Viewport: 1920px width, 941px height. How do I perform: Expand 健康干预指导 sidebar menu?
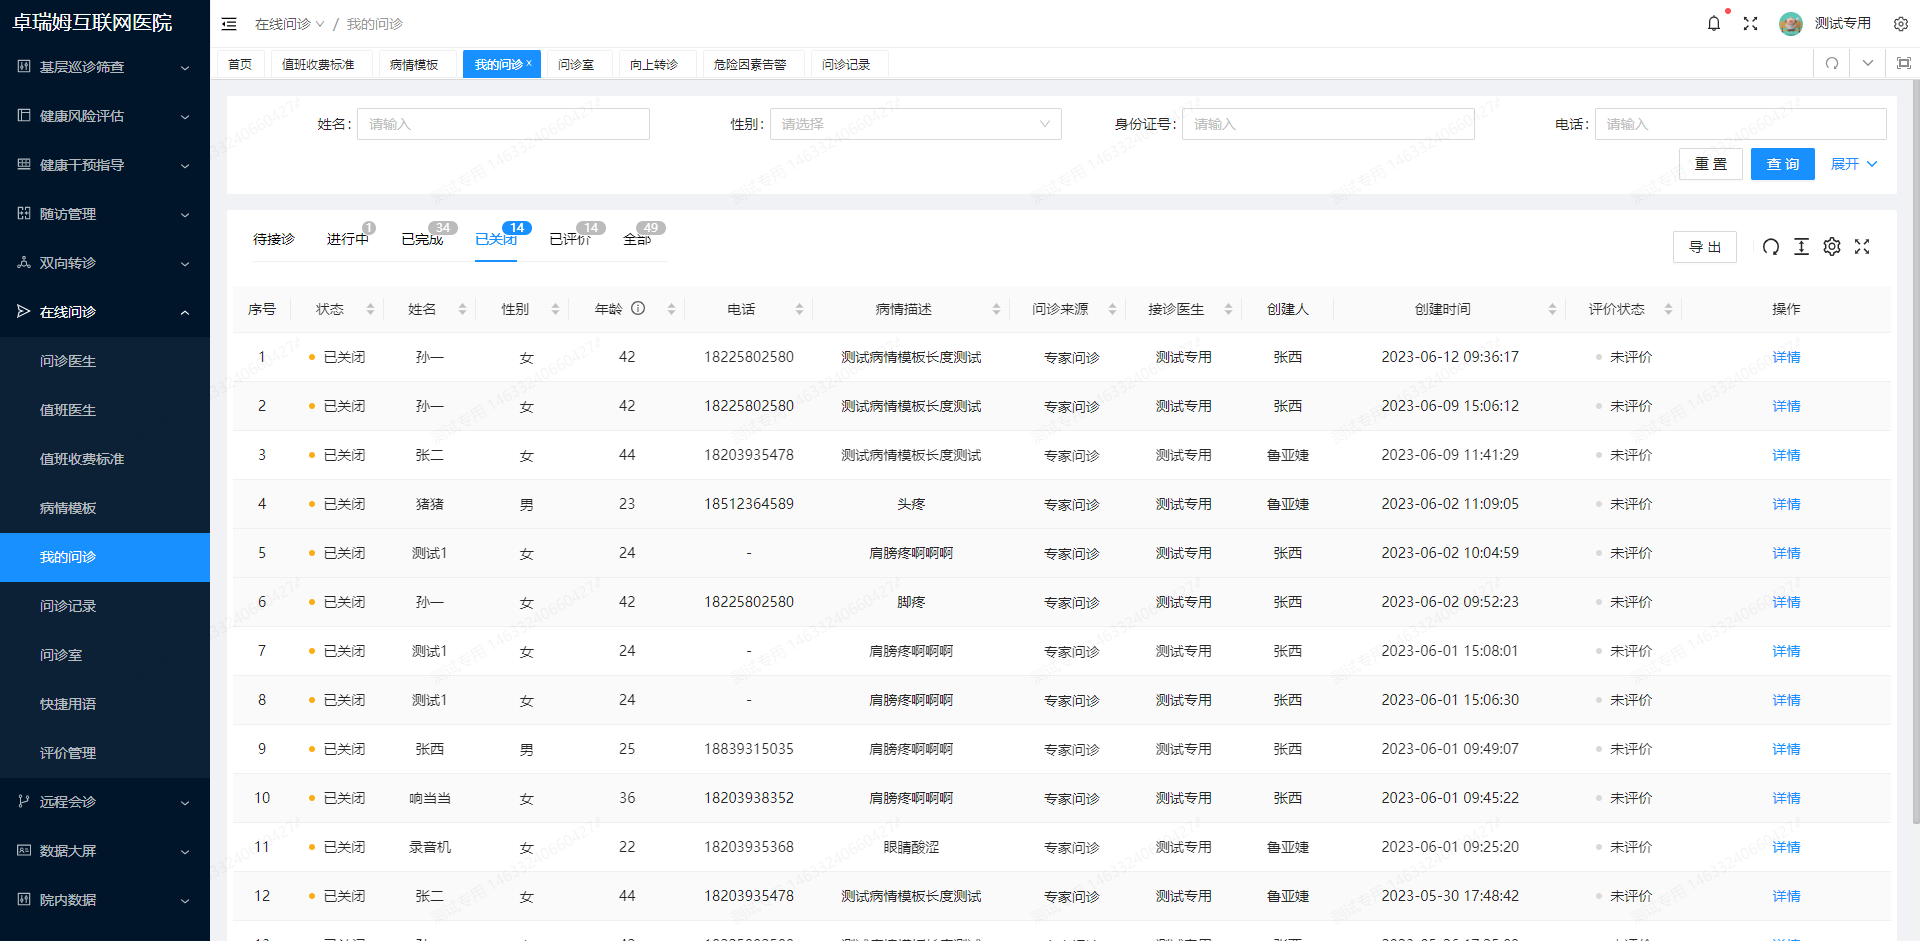105,165
